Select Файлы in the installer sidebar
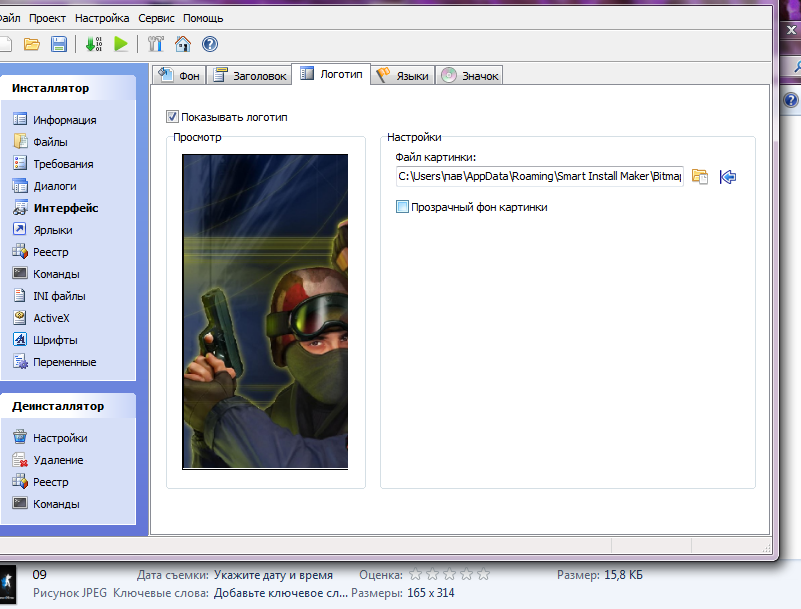The image size is (801, 609). [x=41, y=142]
